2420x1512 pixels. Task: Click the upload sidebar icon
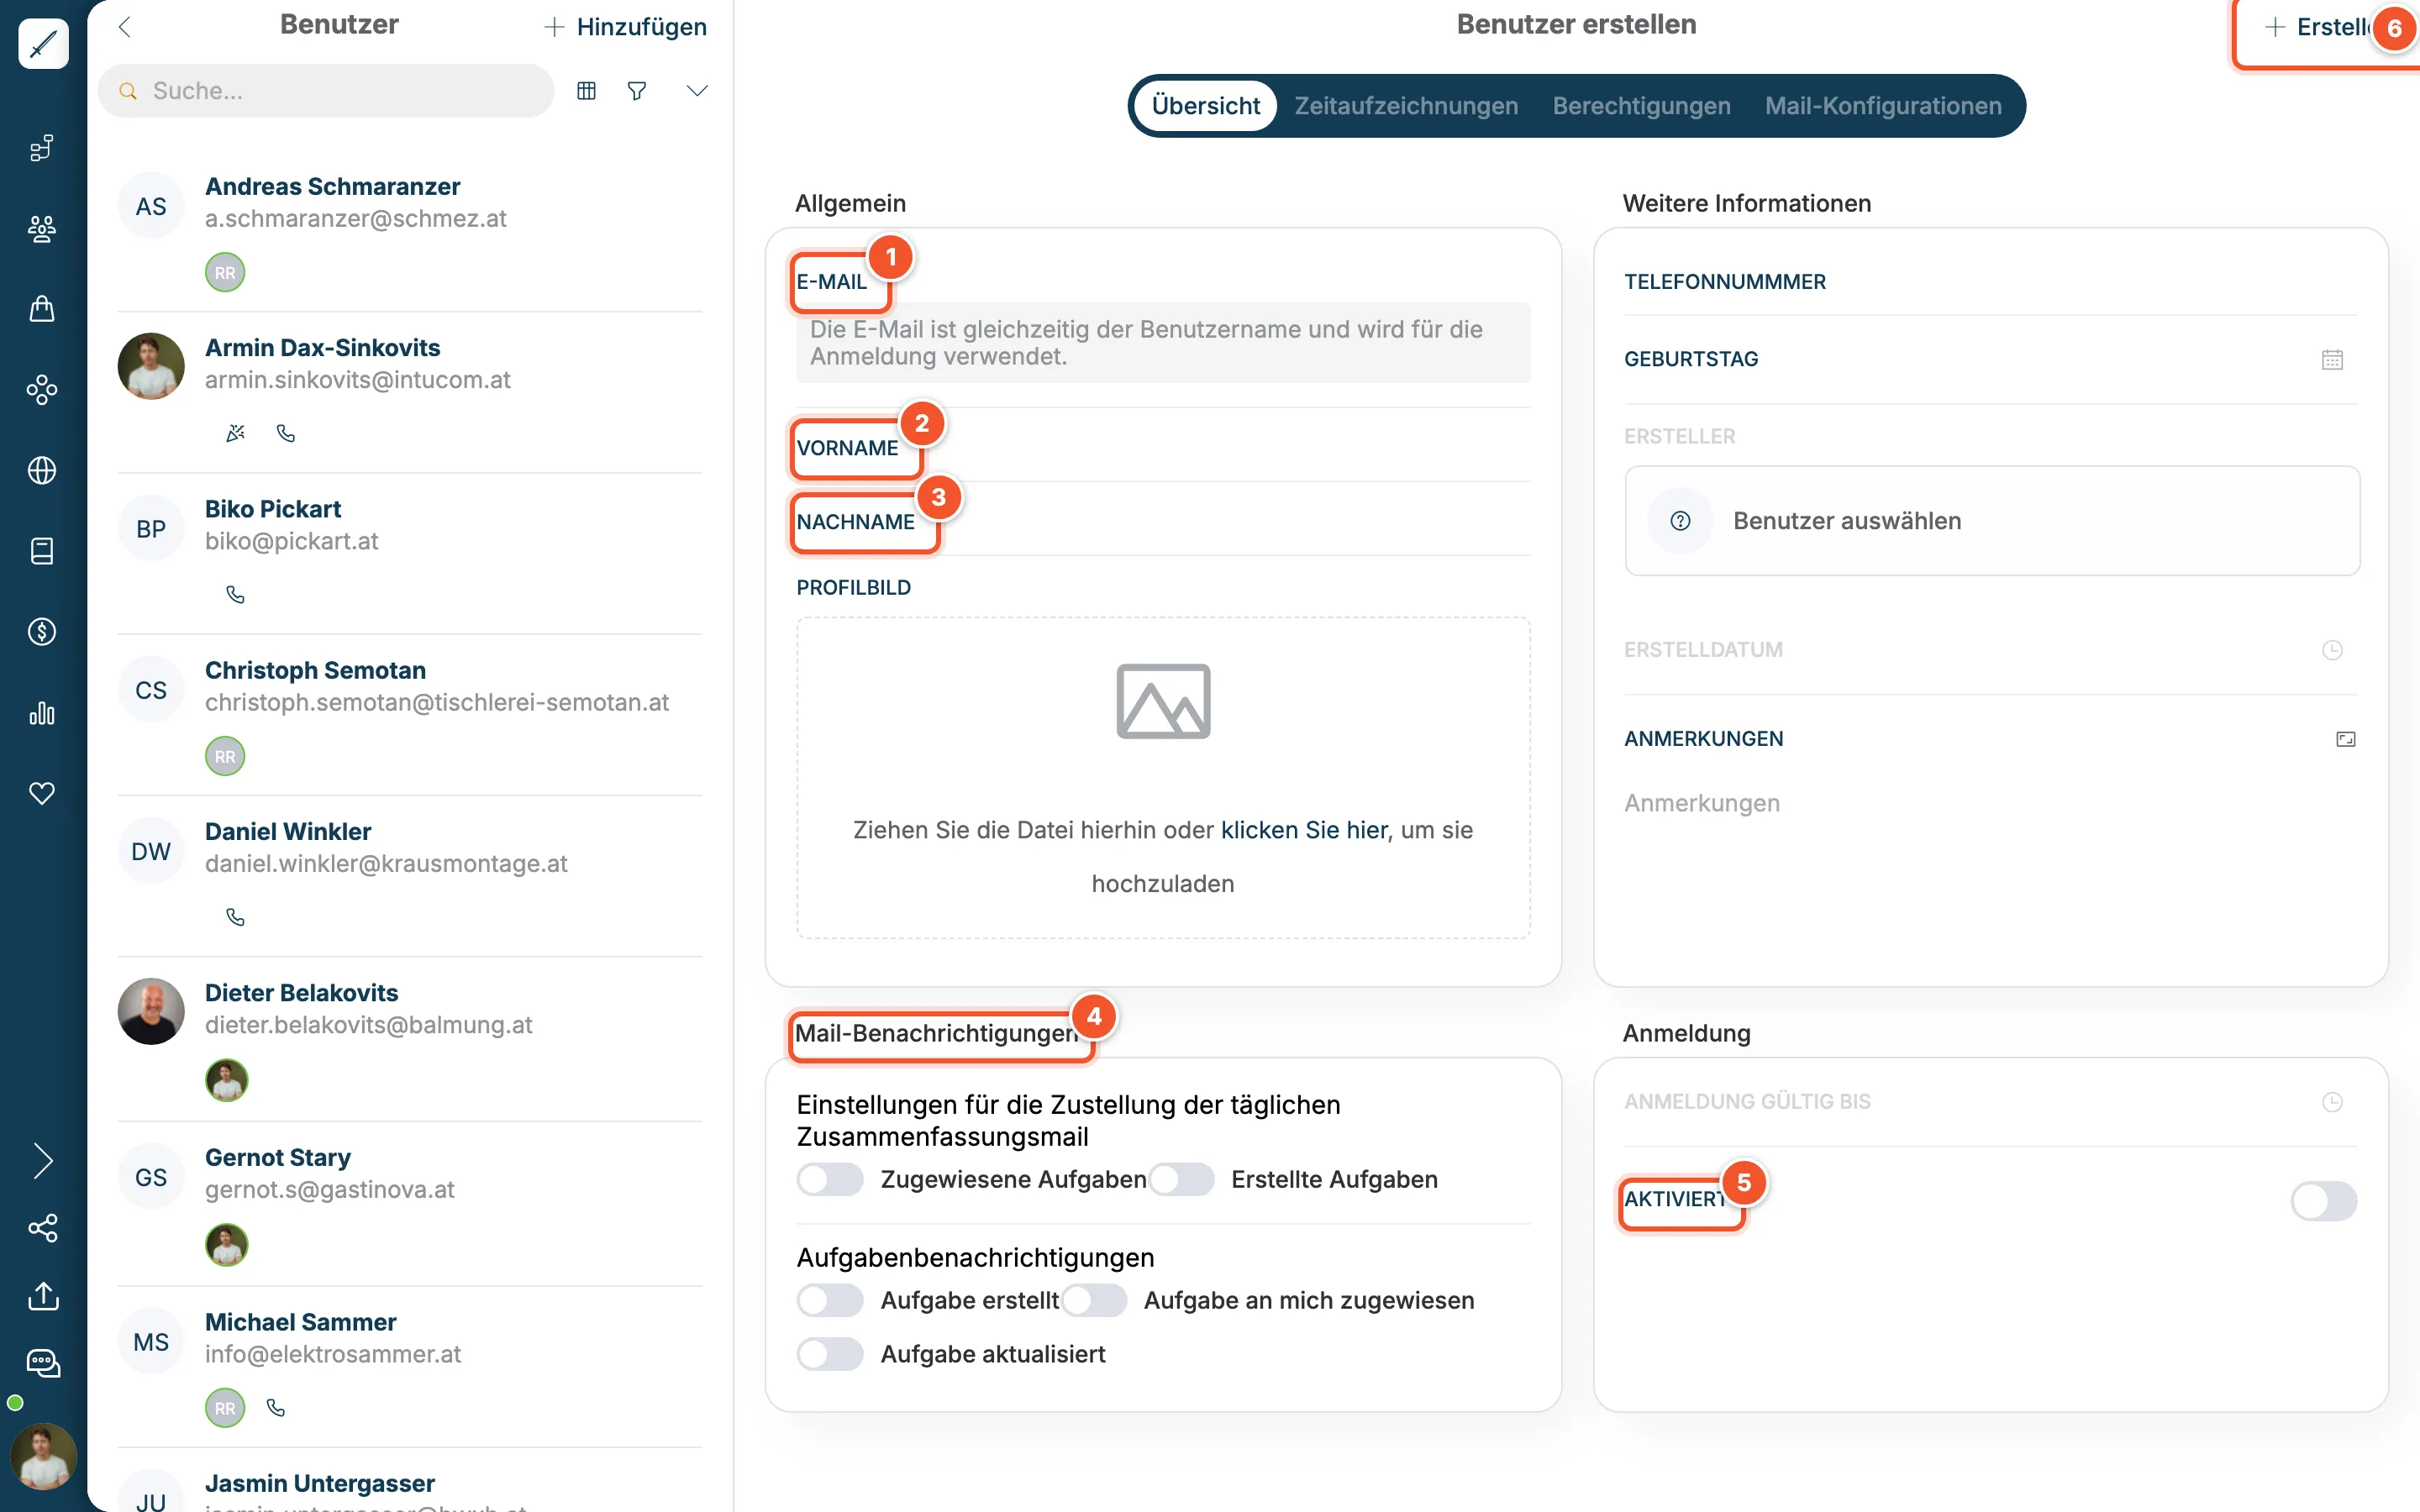click(43, 1296)
